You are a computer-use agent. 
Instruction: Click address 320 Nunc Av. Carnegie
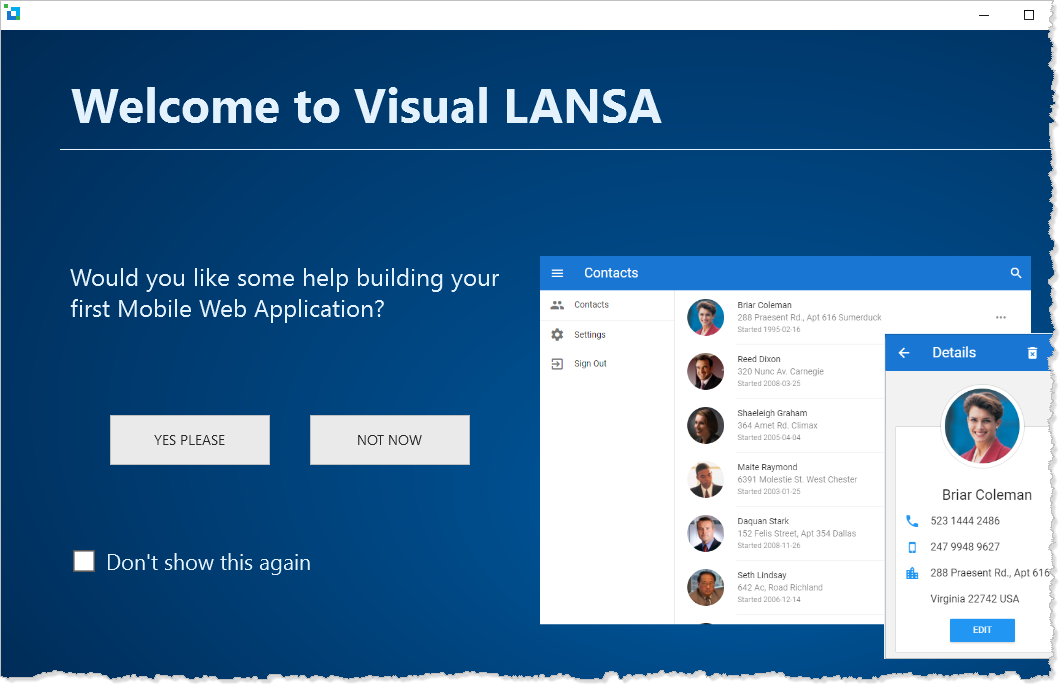click(780, 372)
